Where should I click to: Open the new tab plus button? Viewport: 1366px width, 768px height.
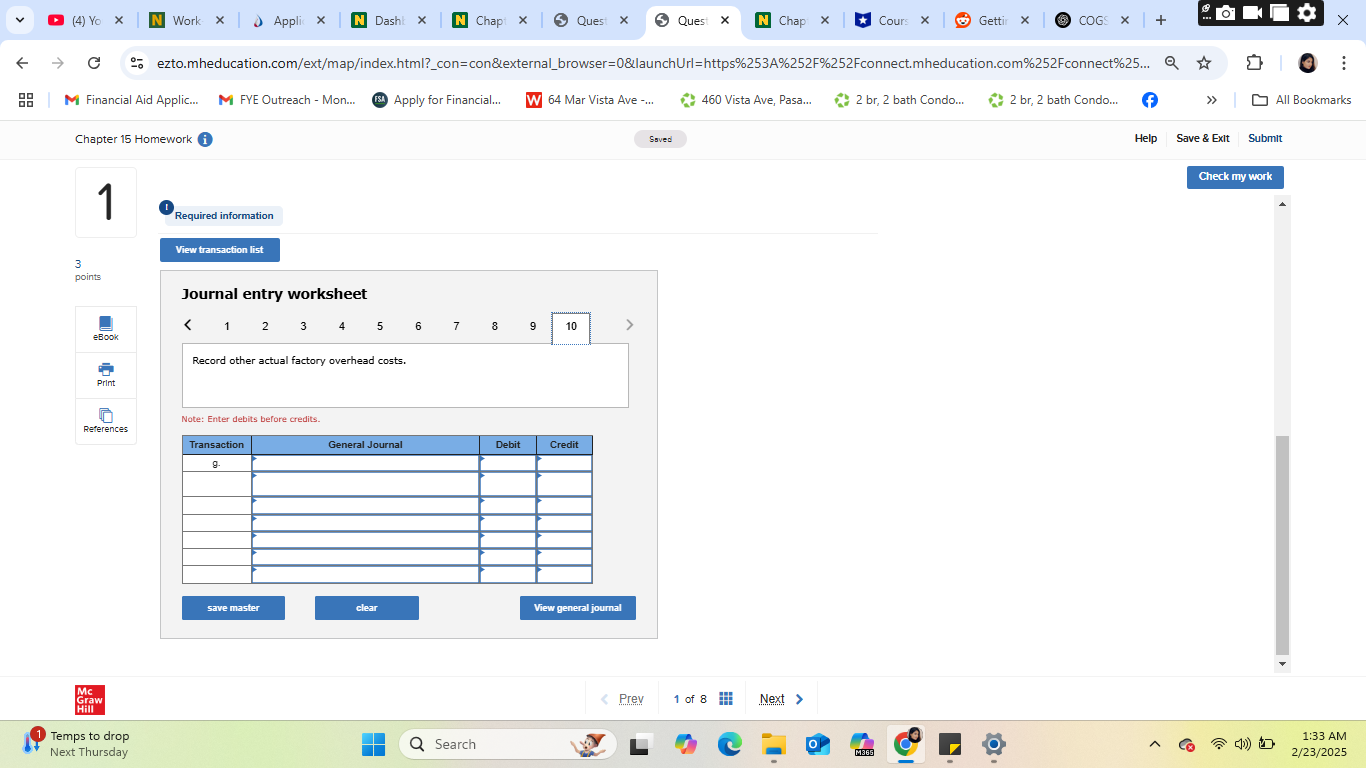coord(1160,20)
